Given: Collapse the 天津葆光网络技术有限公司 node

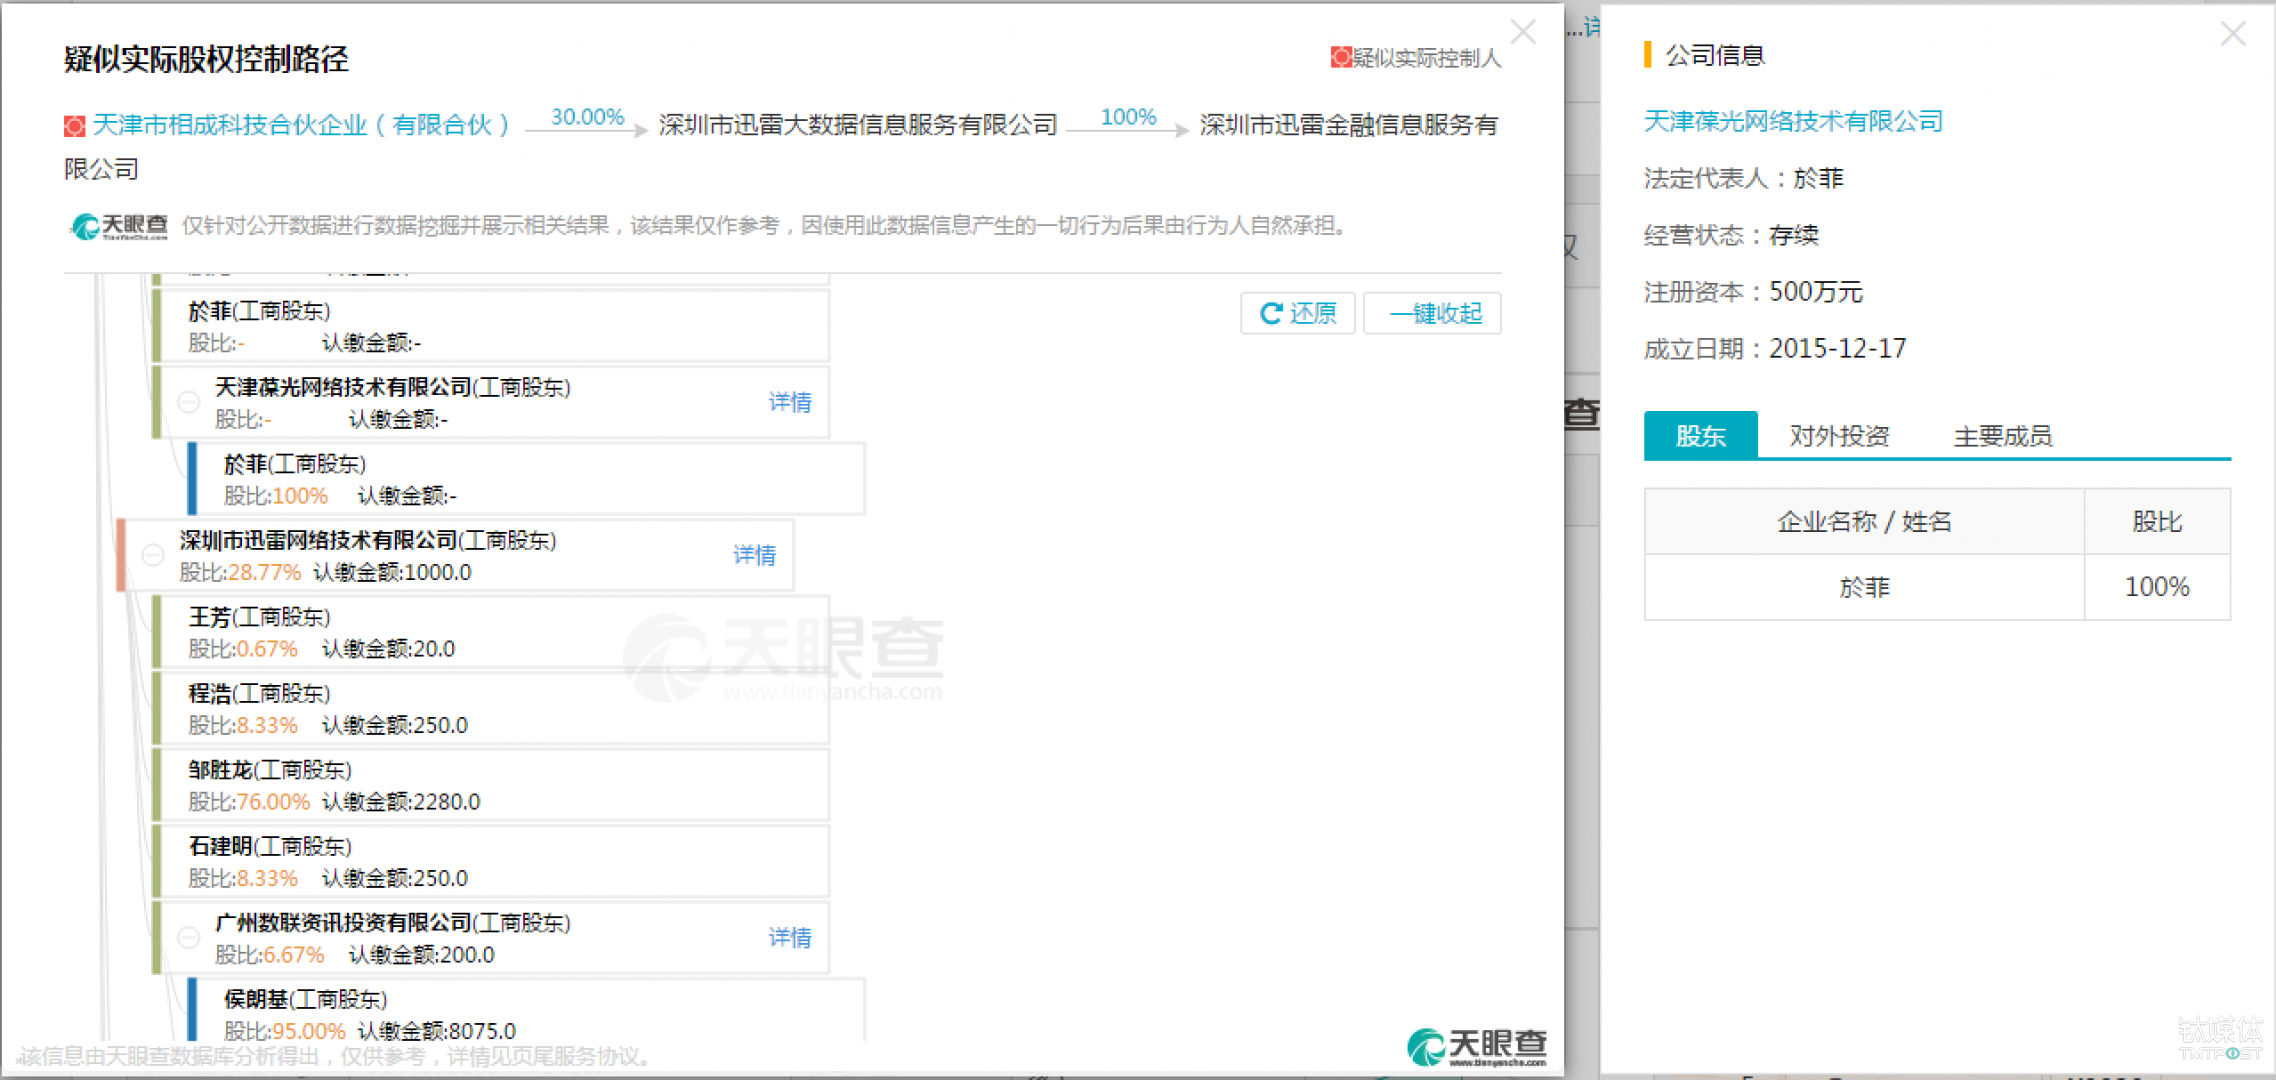Looking at the screenshot, I should [x=188, y=402].
